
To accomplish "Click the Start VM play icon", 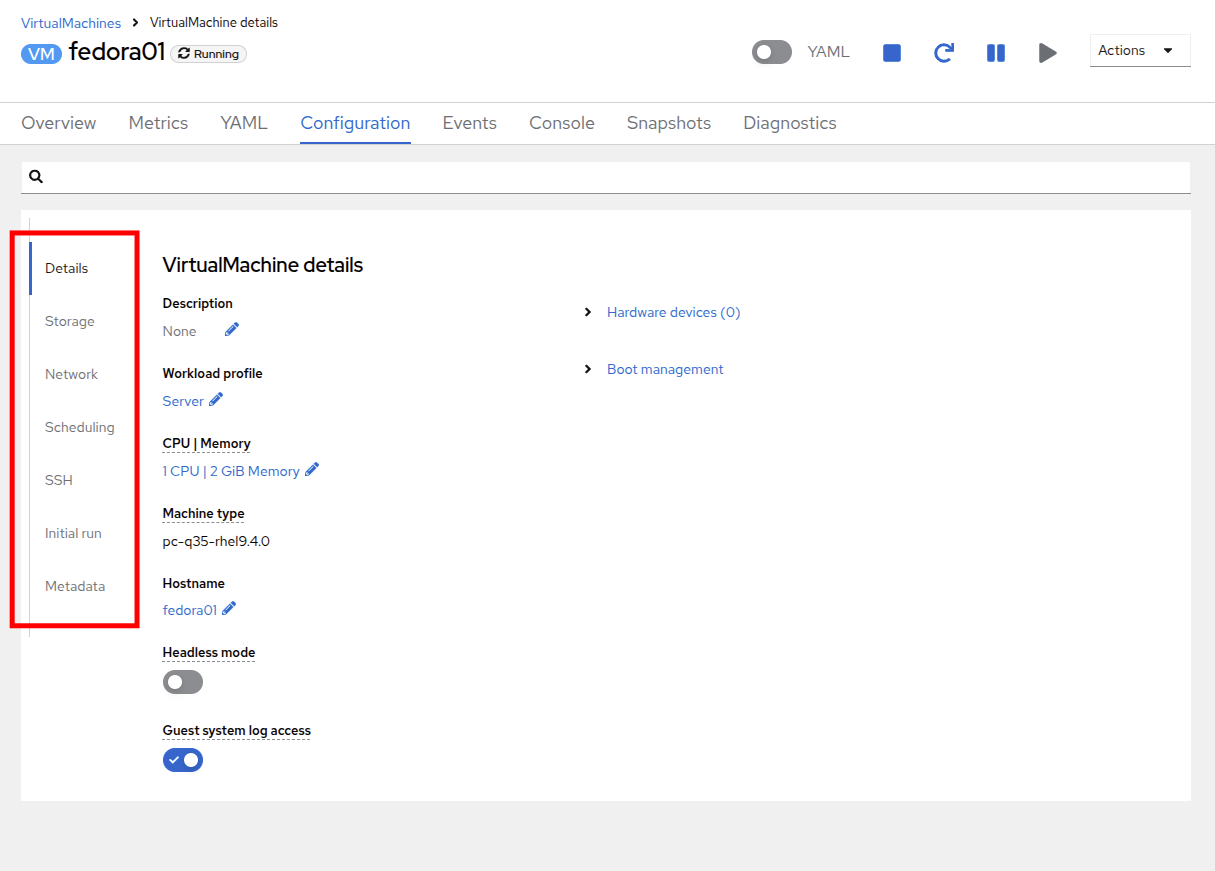I will point(1047,53).
